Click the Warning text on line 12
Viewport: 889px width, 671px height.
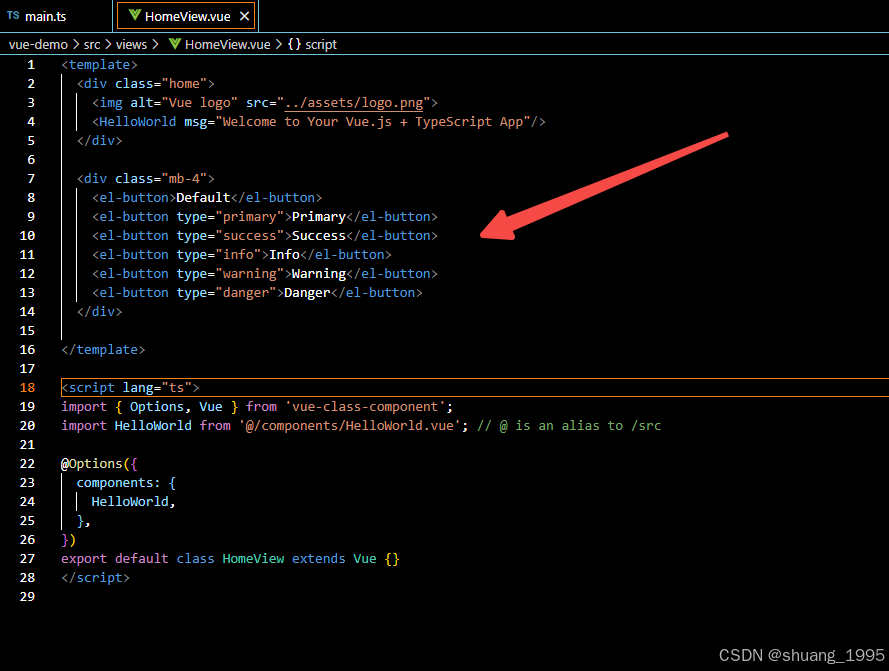point(319,274)
